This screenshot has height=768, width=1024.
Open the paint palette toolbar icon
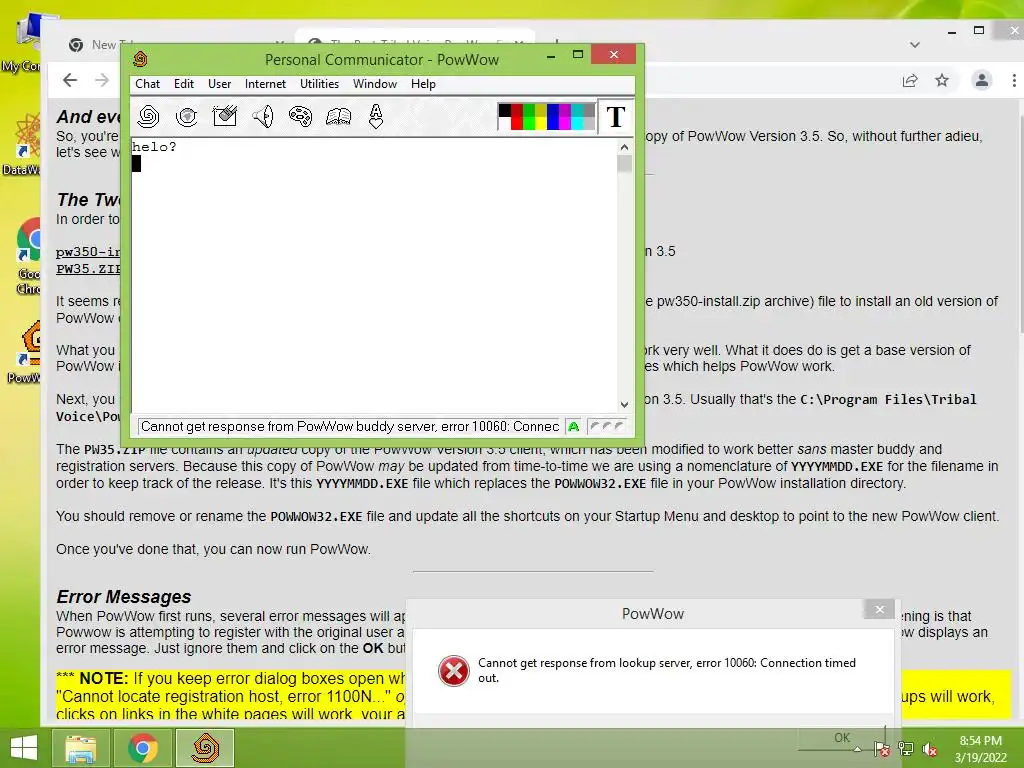pos(300,116)
